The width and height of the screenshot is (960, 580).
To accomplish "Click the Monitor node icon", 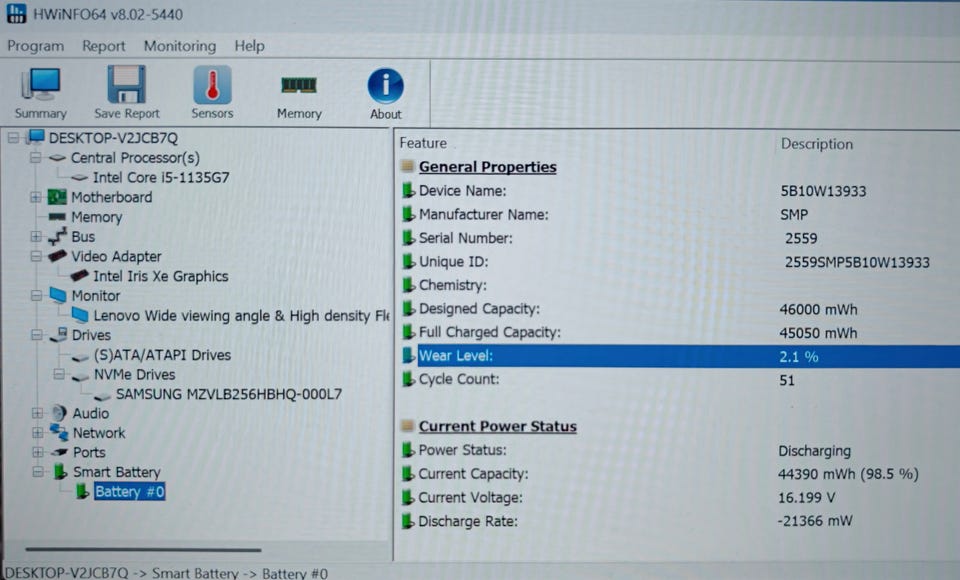I will pyautogui.click(x=58, y=295).
